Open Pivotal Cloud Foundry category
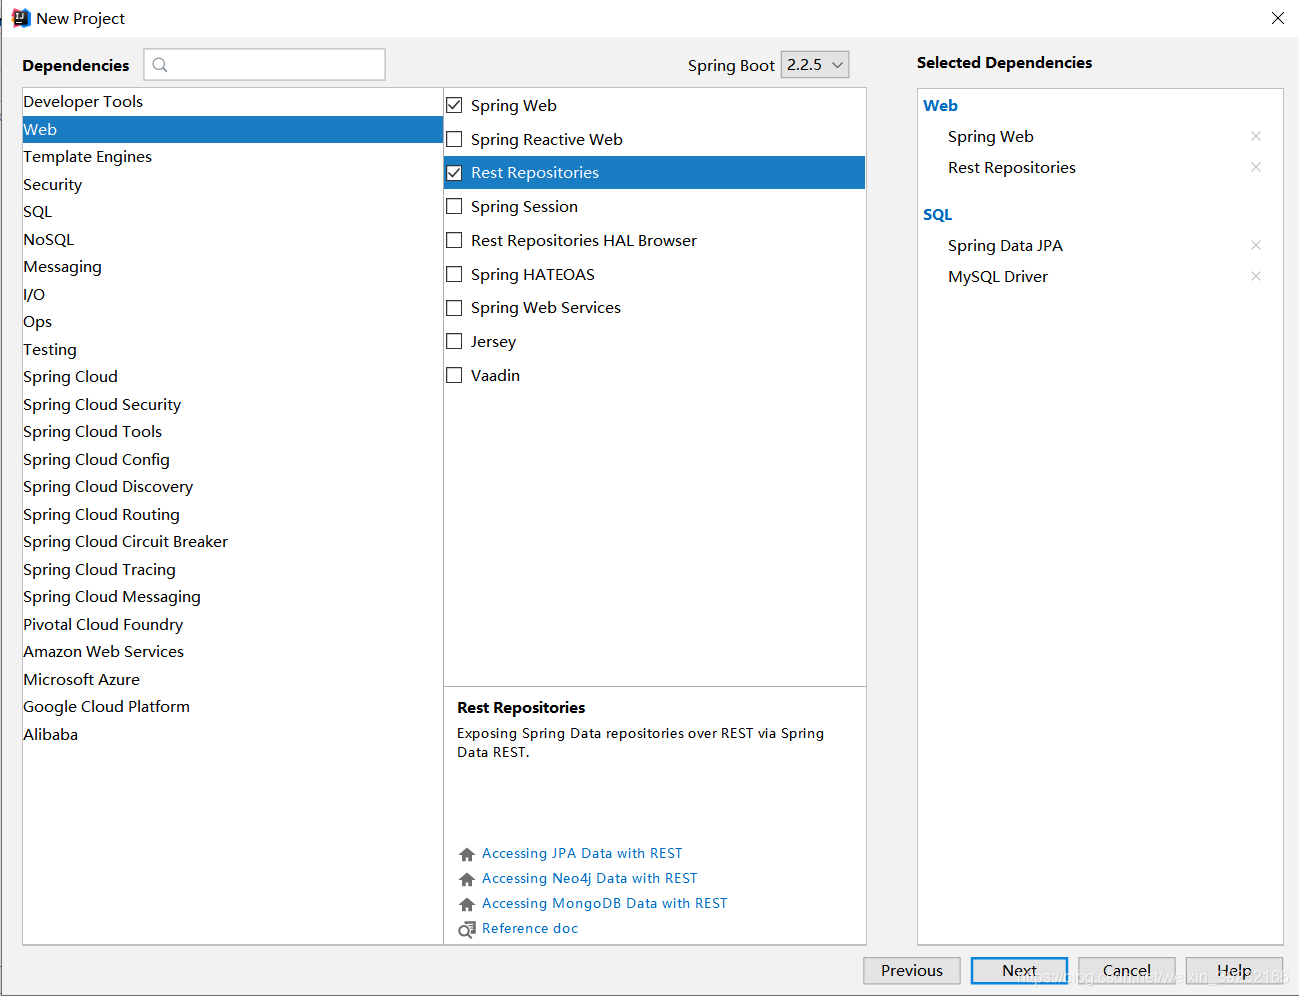 (232, 625)
